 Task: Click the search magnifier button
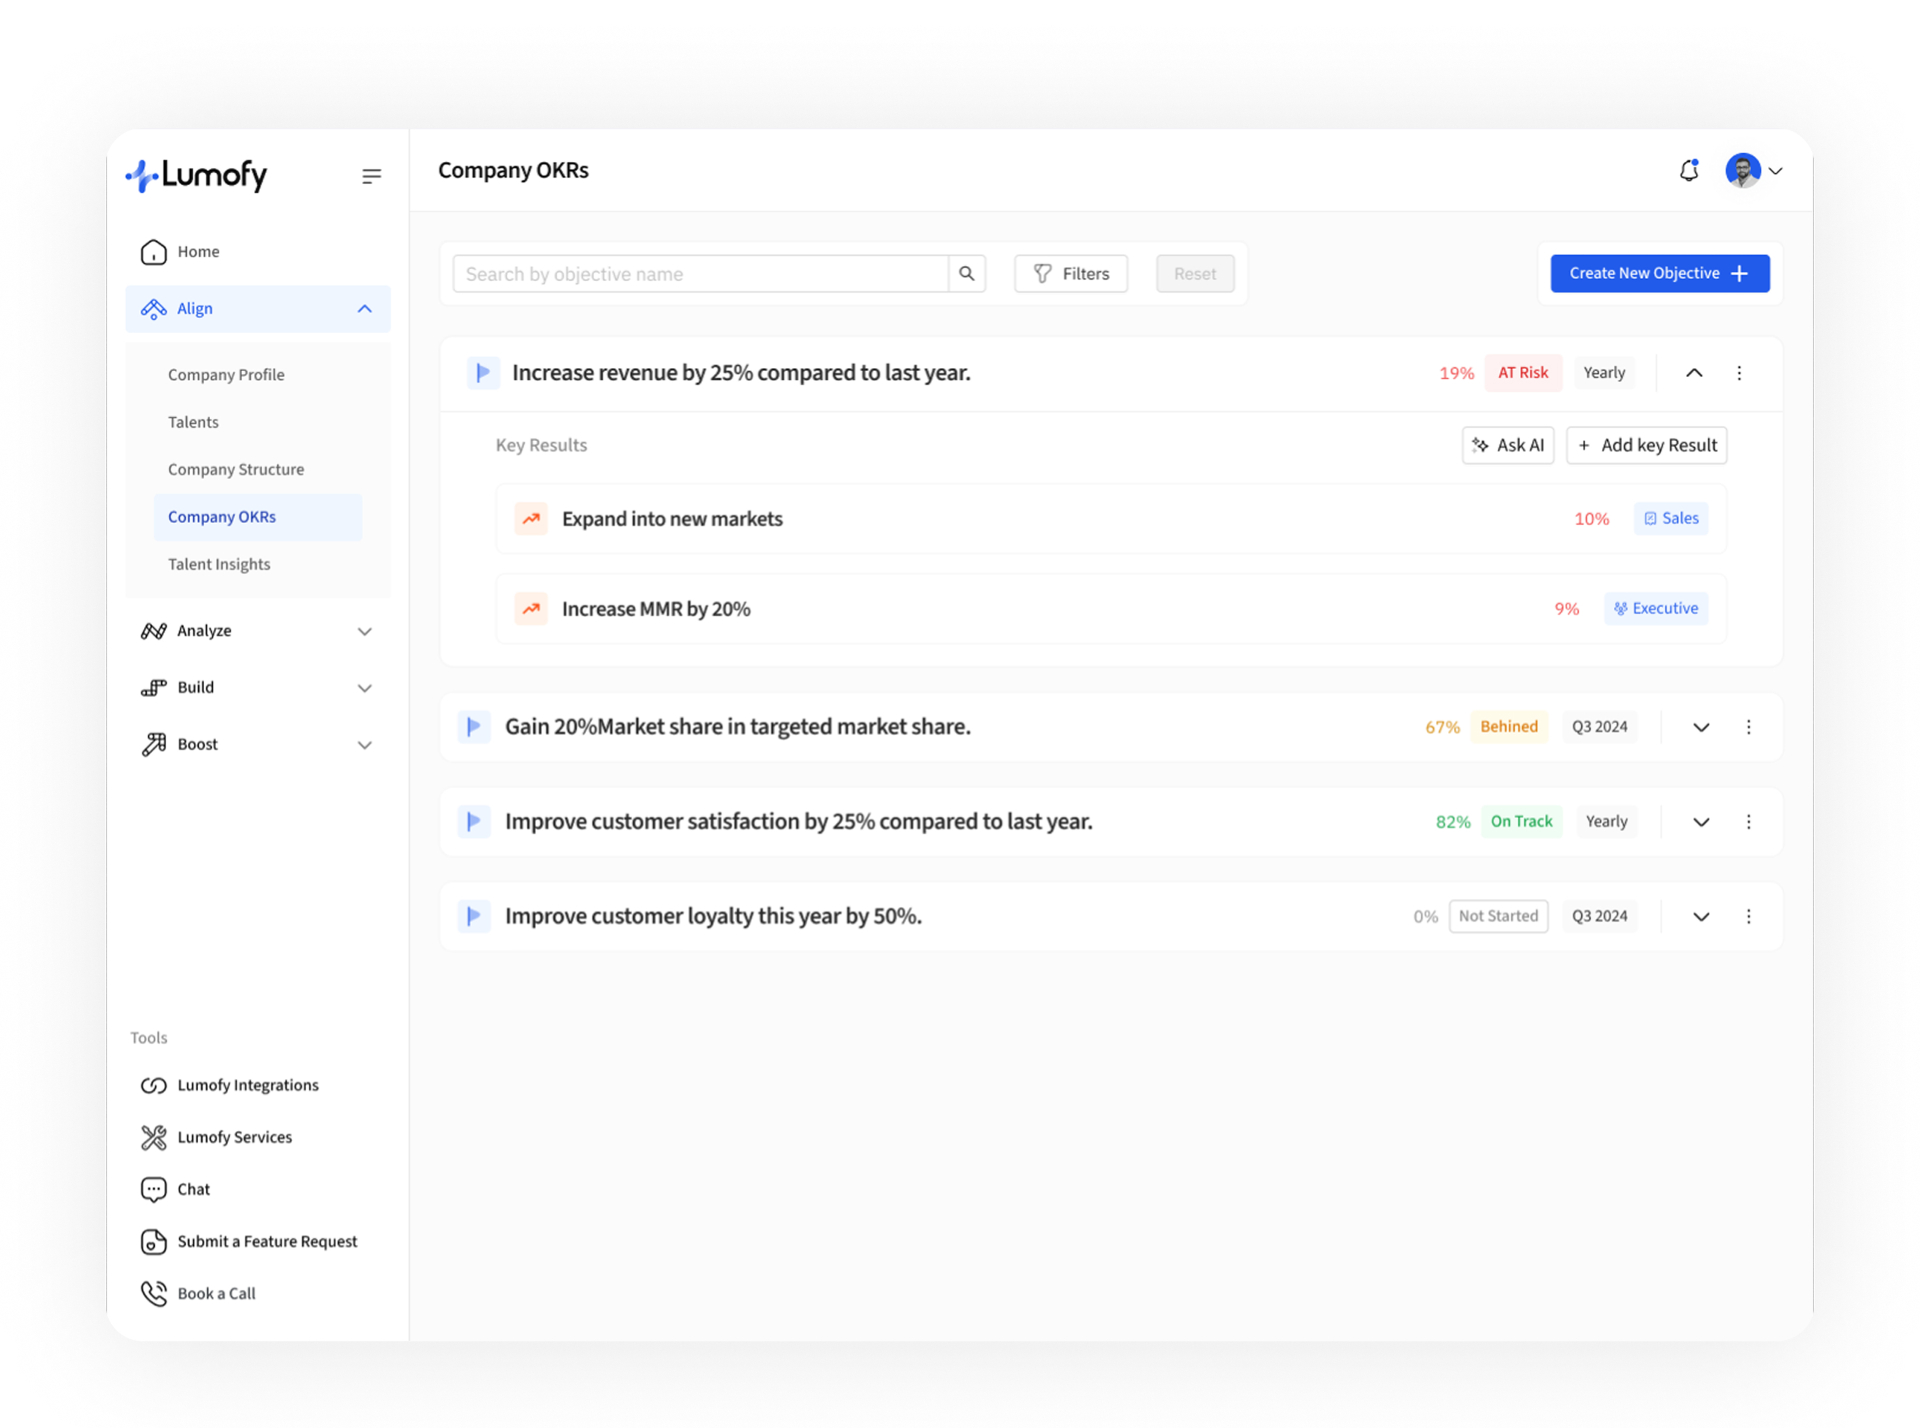[x=967, y=274]
